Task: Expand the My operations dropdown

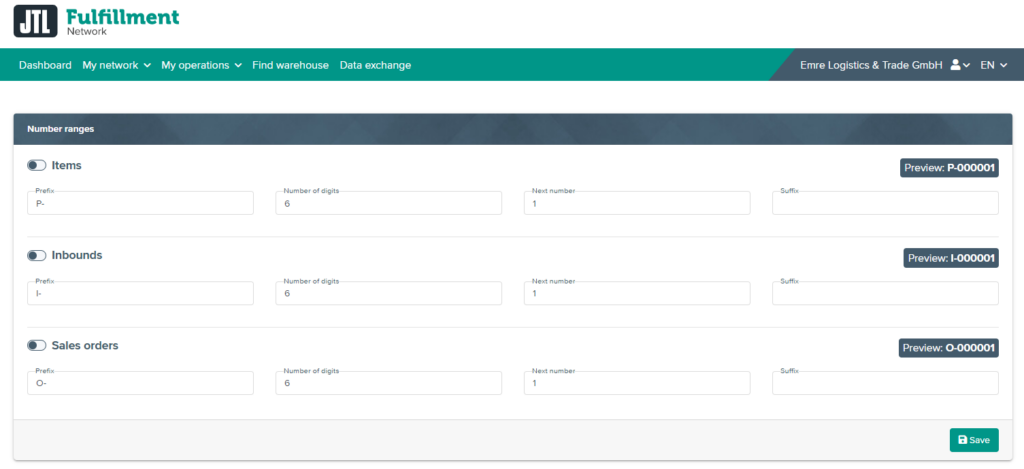Action: click(201, 65)
